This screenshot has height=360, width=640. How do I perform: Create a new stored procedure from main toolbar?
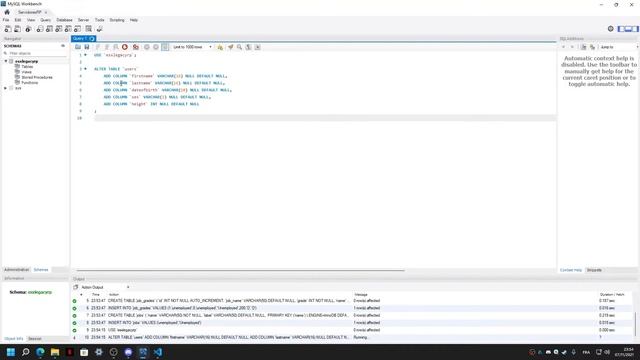pyautogui.click(x=68, y=29)
